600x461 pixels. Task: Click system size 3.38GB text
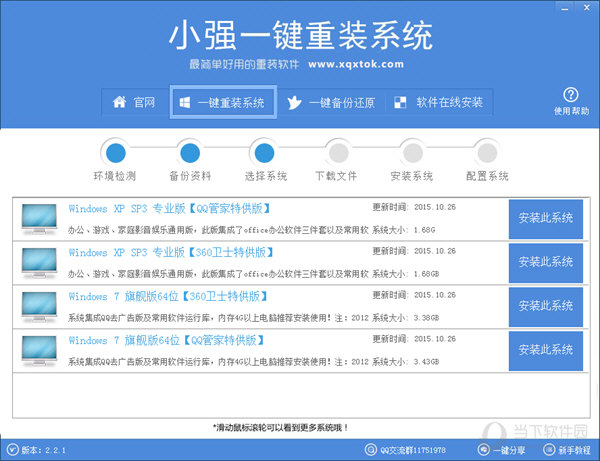426,318
